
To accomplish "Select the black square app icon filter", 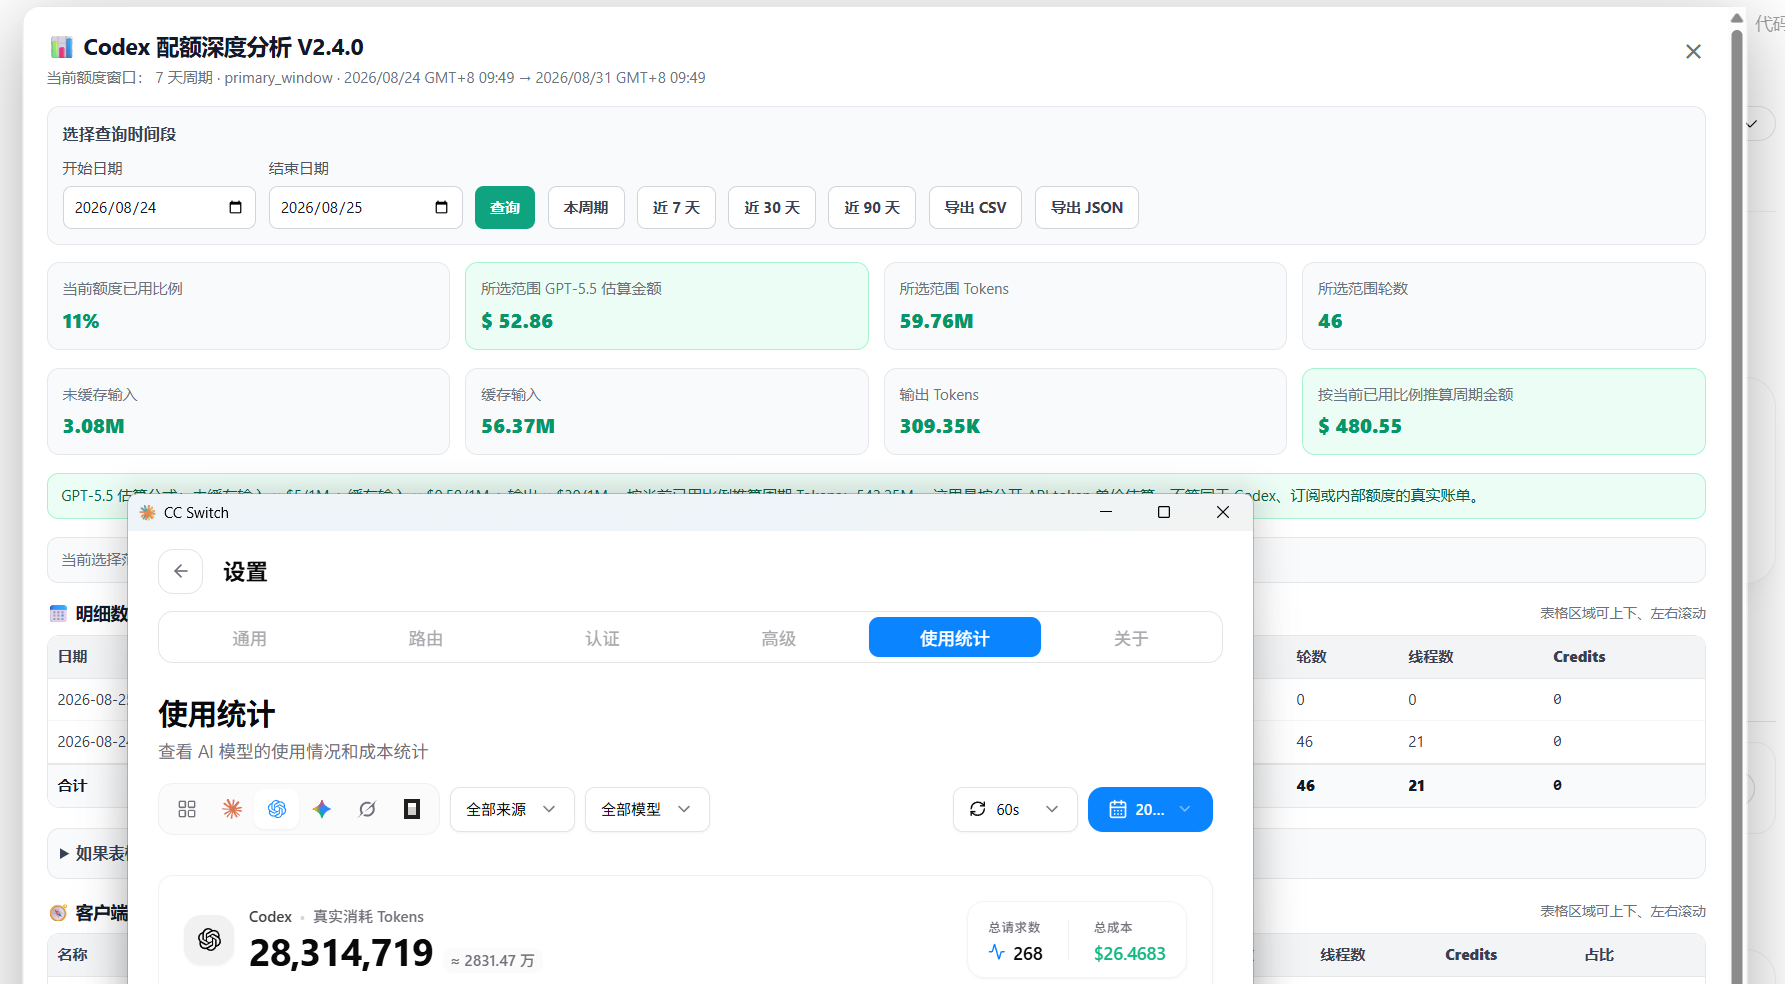I will pyautogui.click(x=412, y=809).
